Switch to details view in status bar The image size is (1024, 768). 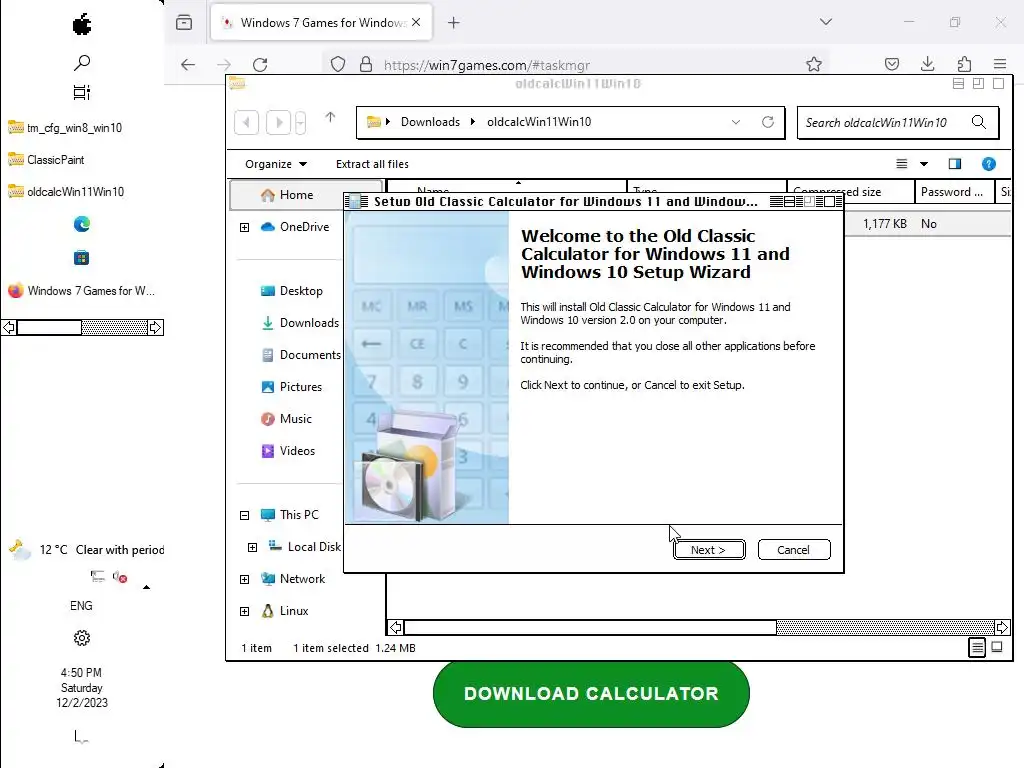(977, 647)
